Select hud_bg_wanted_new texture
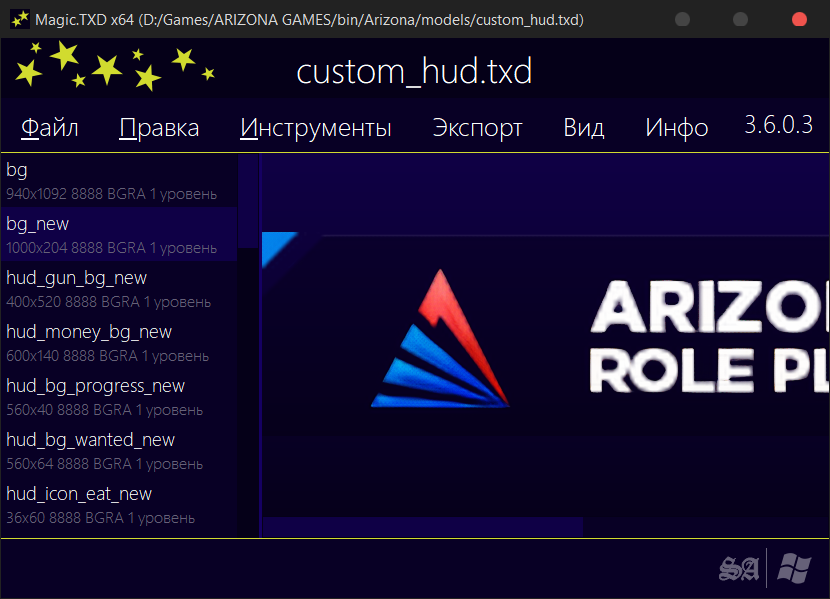This screenshot has height=599, width=830. (119, 450)
